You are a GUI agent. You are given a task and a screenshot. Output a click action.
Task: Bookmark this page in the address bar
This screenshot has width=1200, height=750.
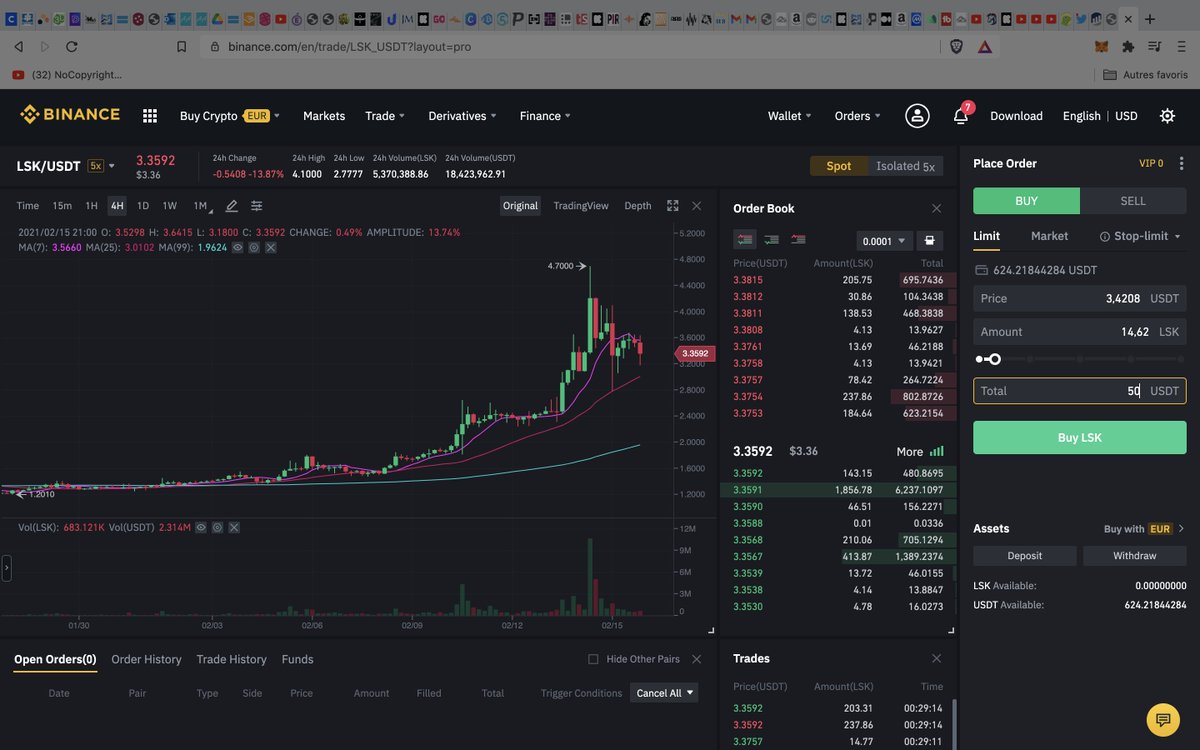point(181,47)
